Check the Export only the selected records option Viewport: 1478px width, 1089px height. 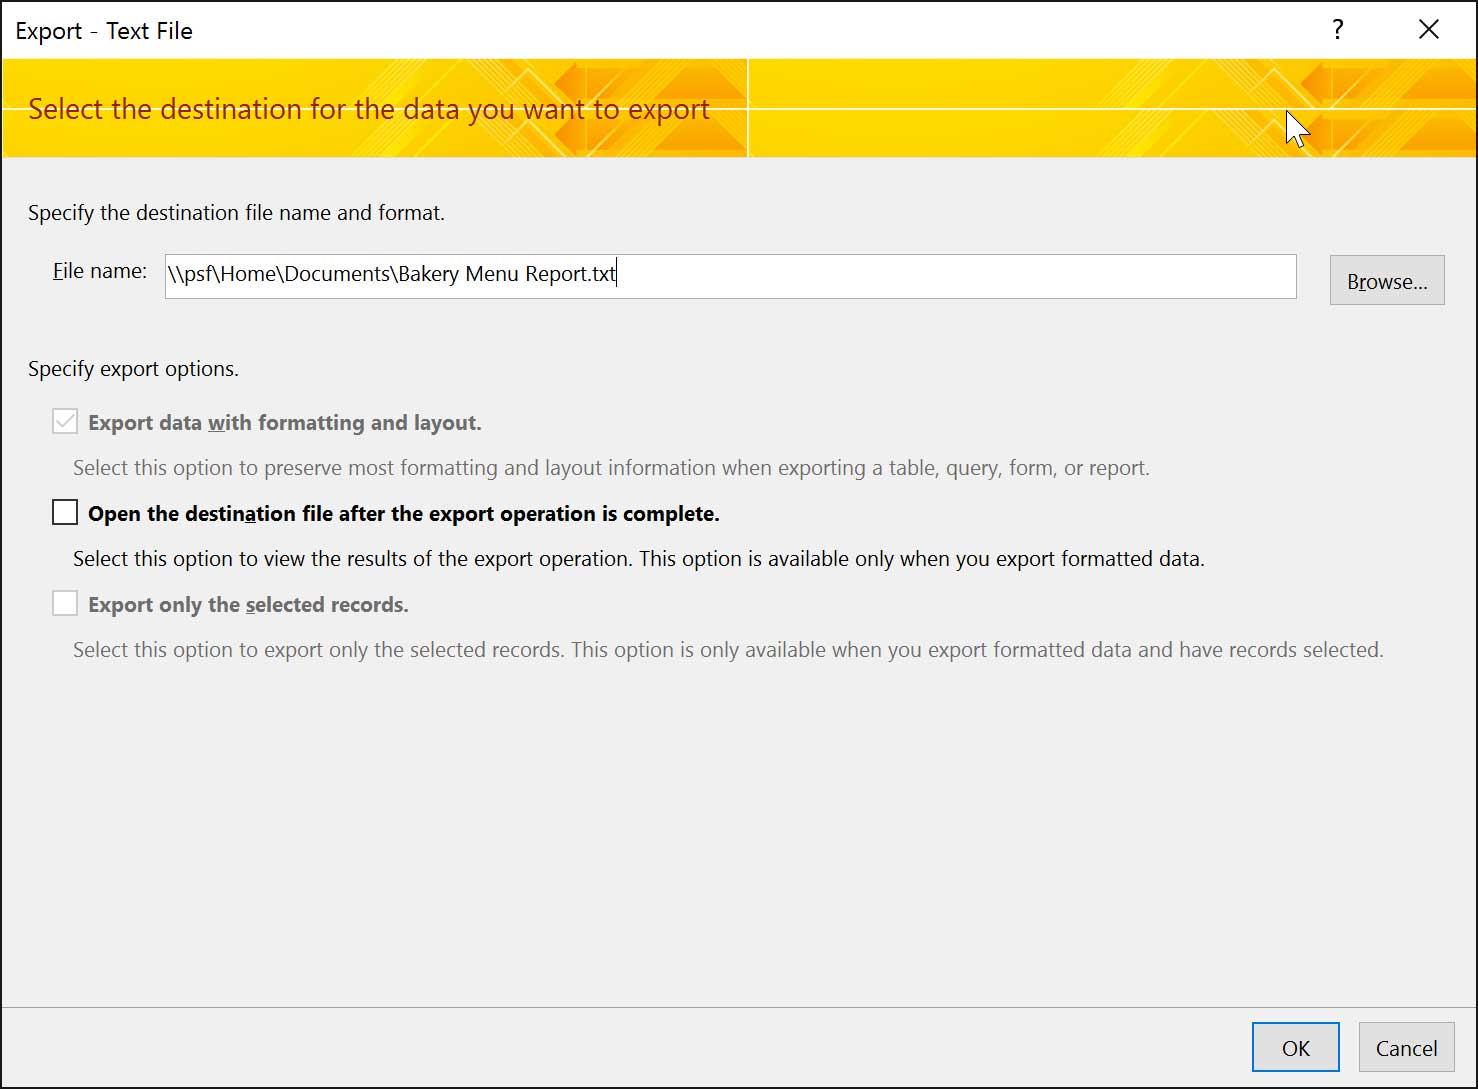click(x=64, y=602)
